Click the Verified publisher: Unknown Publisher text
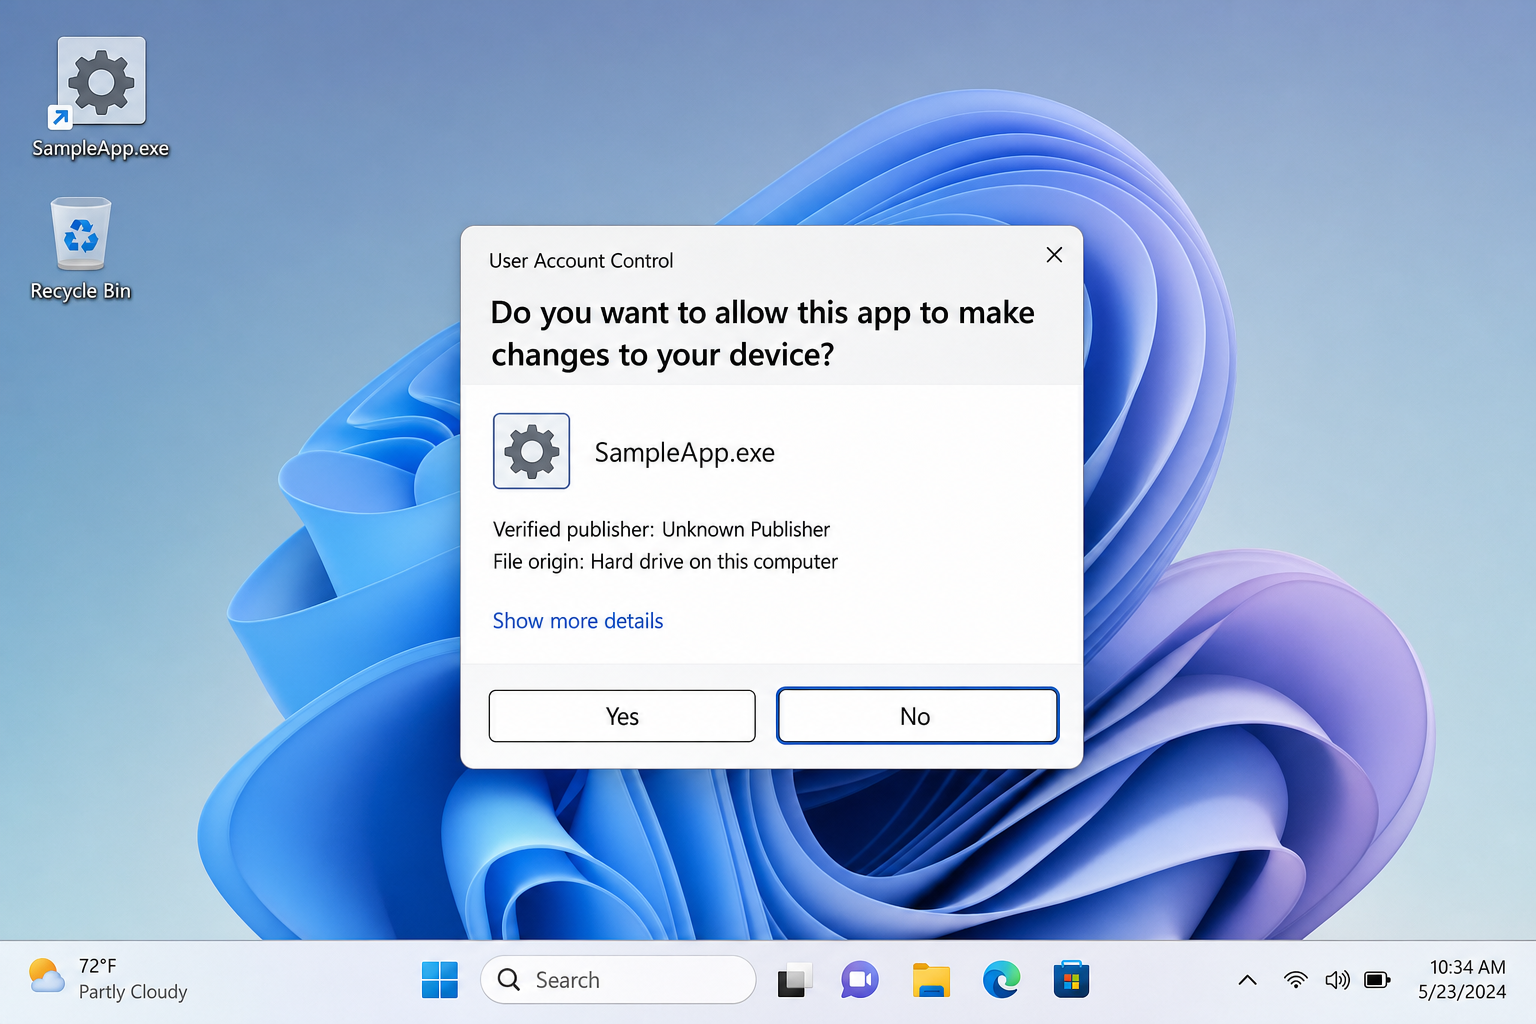The height and width of the screenshot is (1024, 1536). coord(661,530)
